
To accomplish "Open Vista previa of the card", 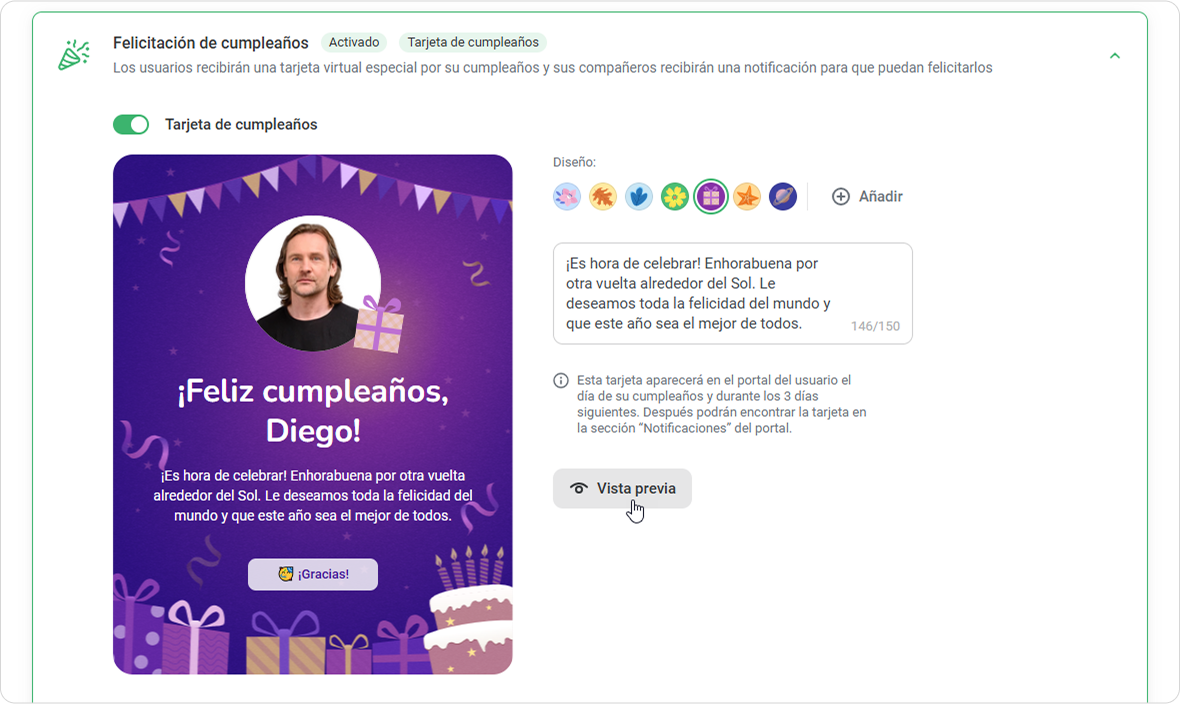I will (x=622, y=489).
